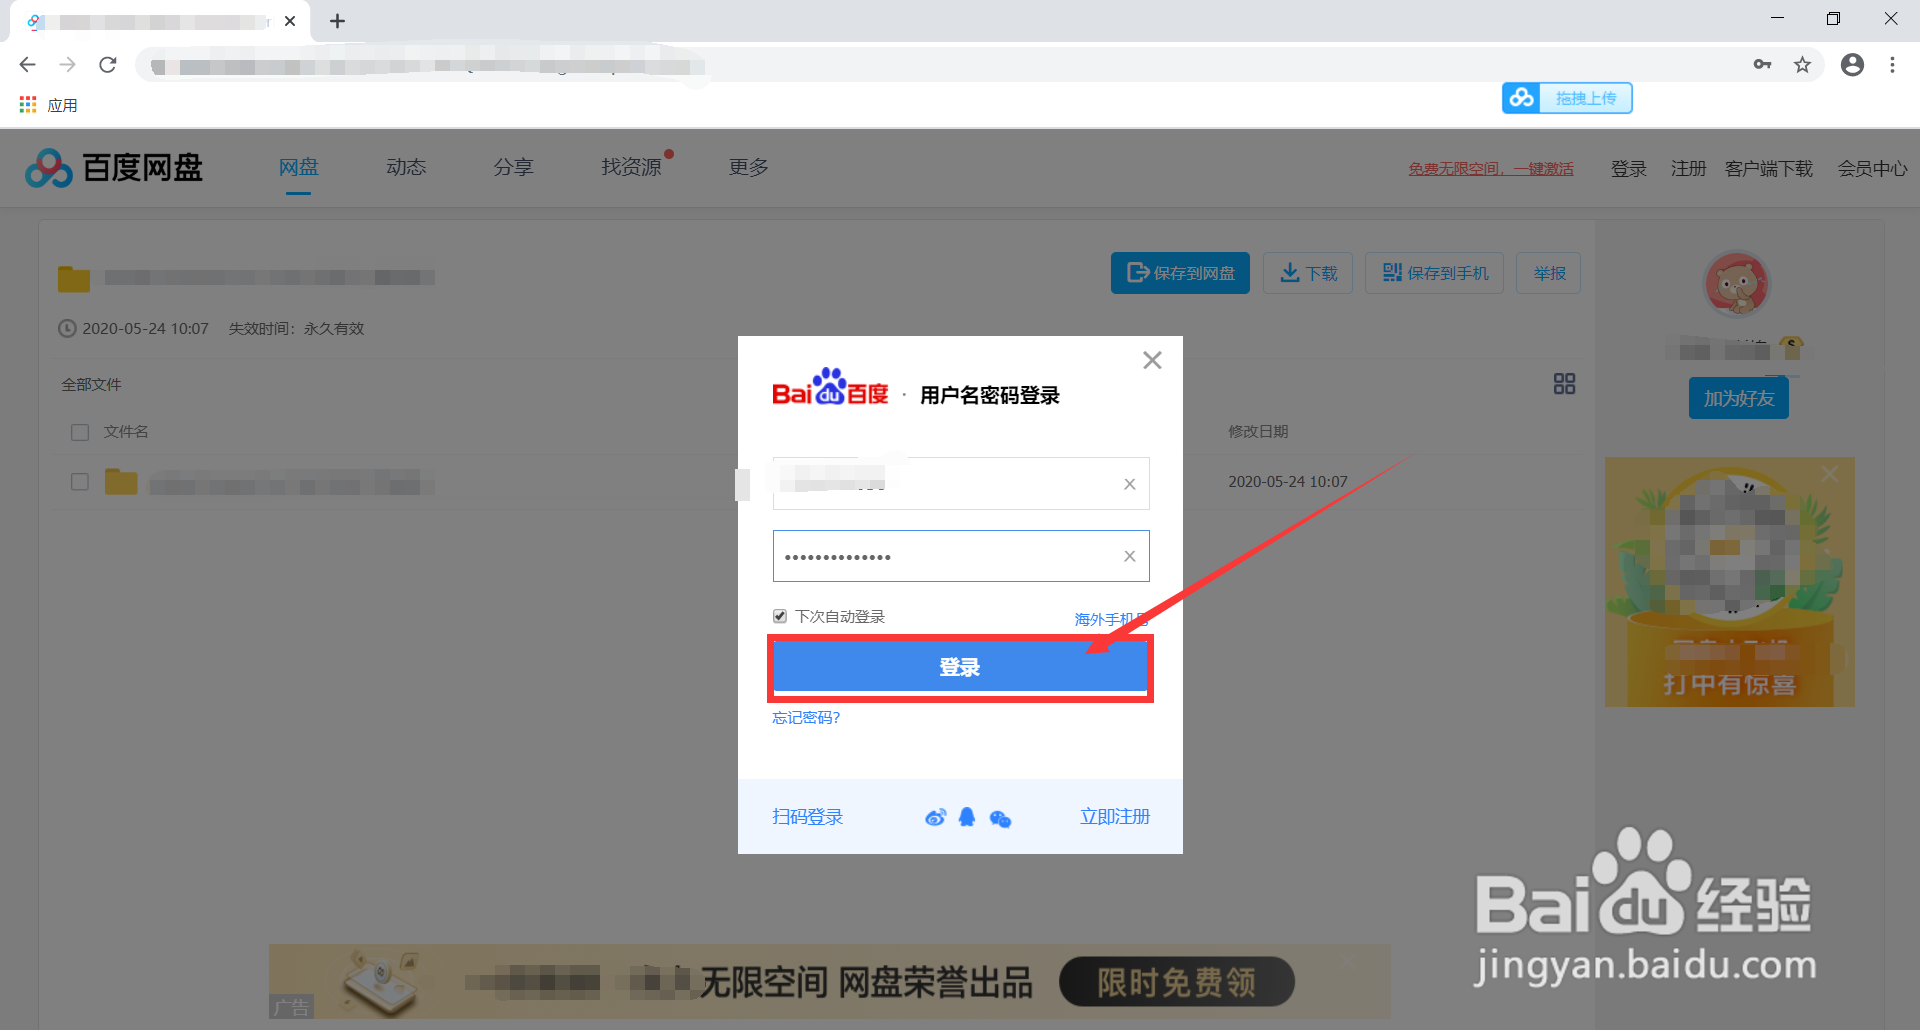Image resolution: width=1920 pixels, height=1030 pixels.
Task: Open the 找资源 tab
Action: pyautogui.click(x=631, y=167)
